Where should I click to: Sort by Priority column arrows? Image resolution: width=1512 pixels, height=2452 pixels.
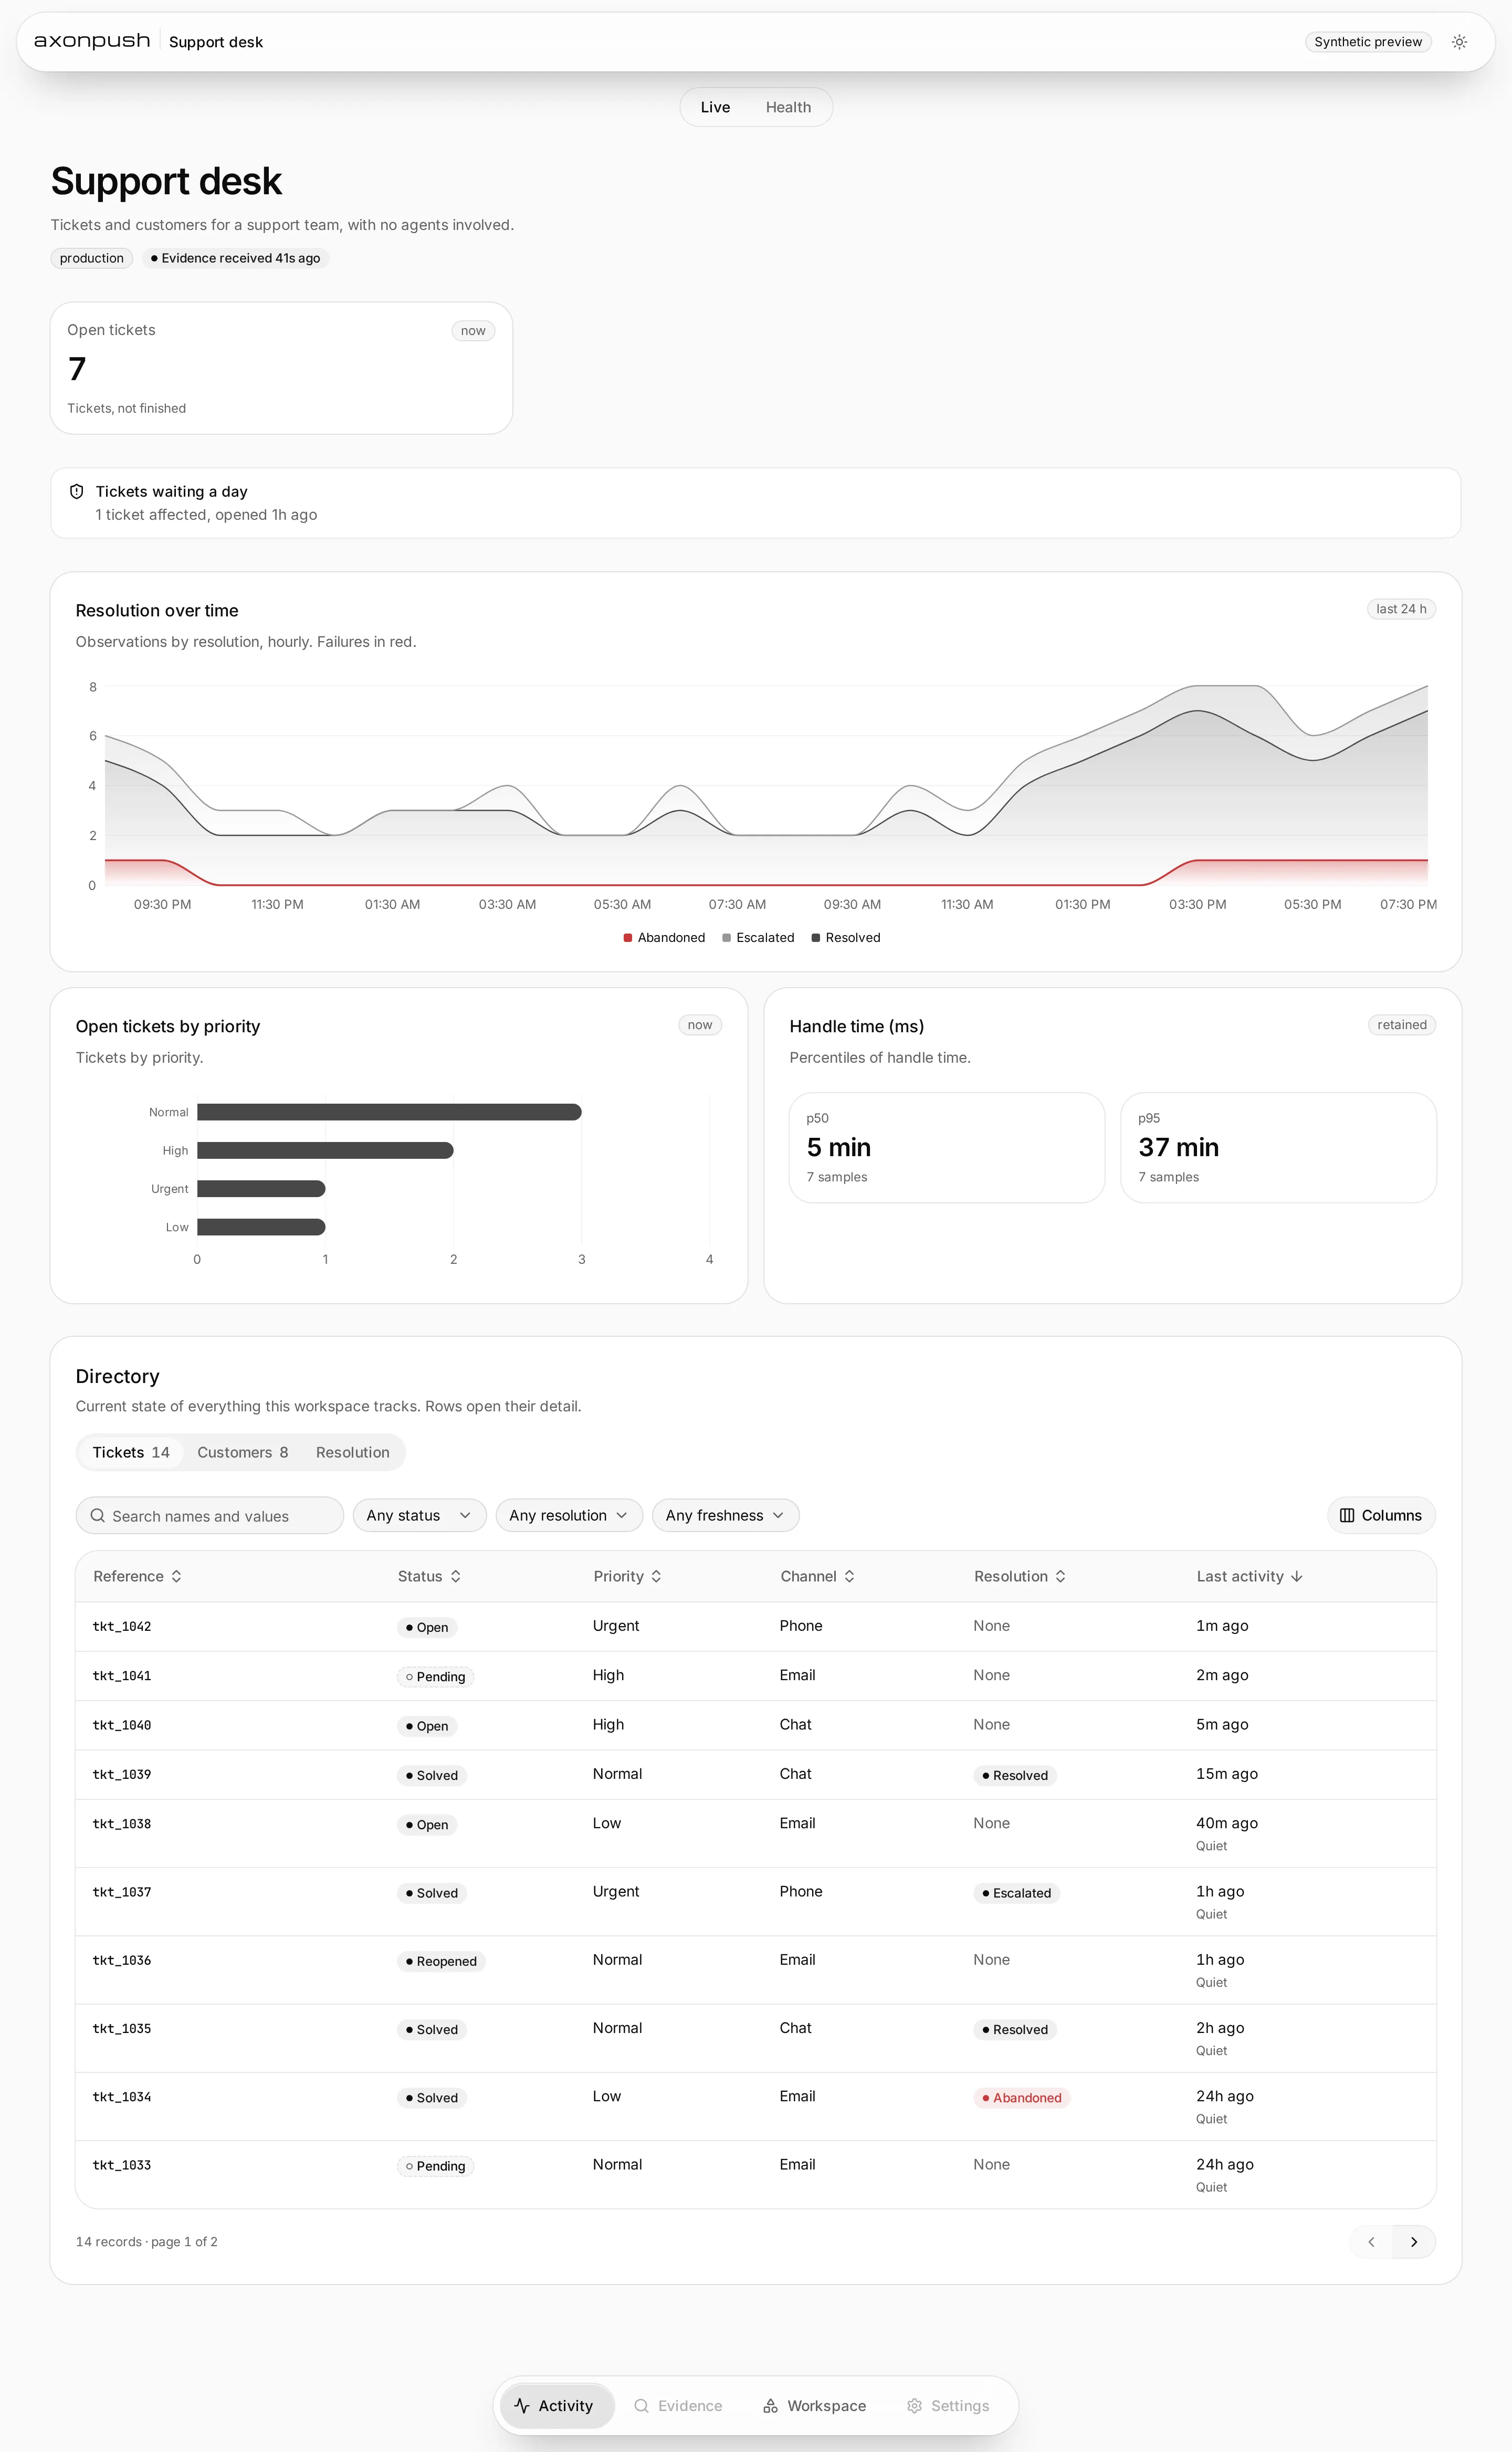tap(657, 1576)
